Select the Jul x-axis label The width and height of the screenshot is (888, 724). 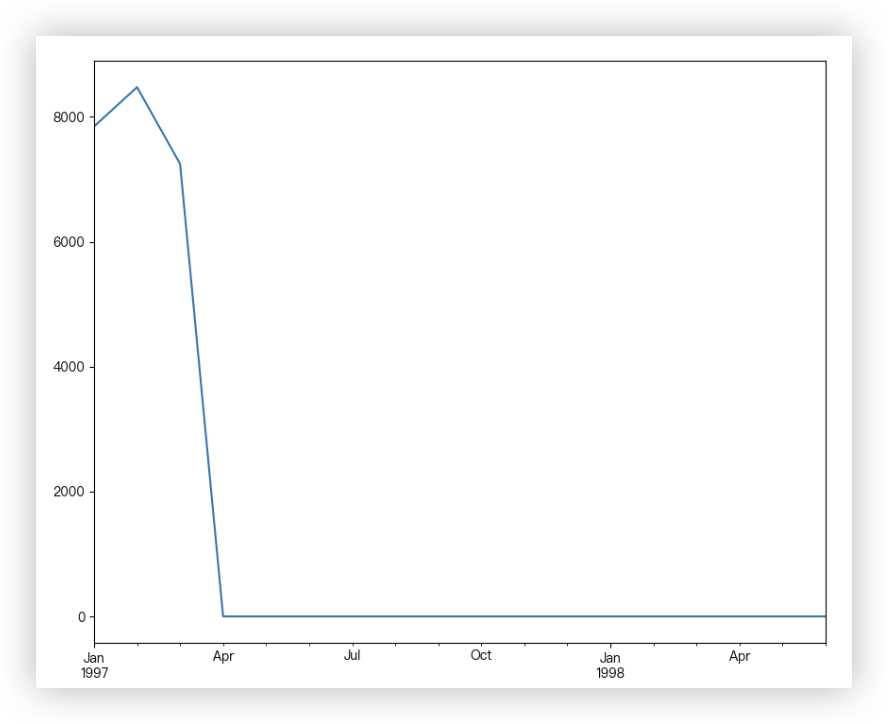coord(352,656)
